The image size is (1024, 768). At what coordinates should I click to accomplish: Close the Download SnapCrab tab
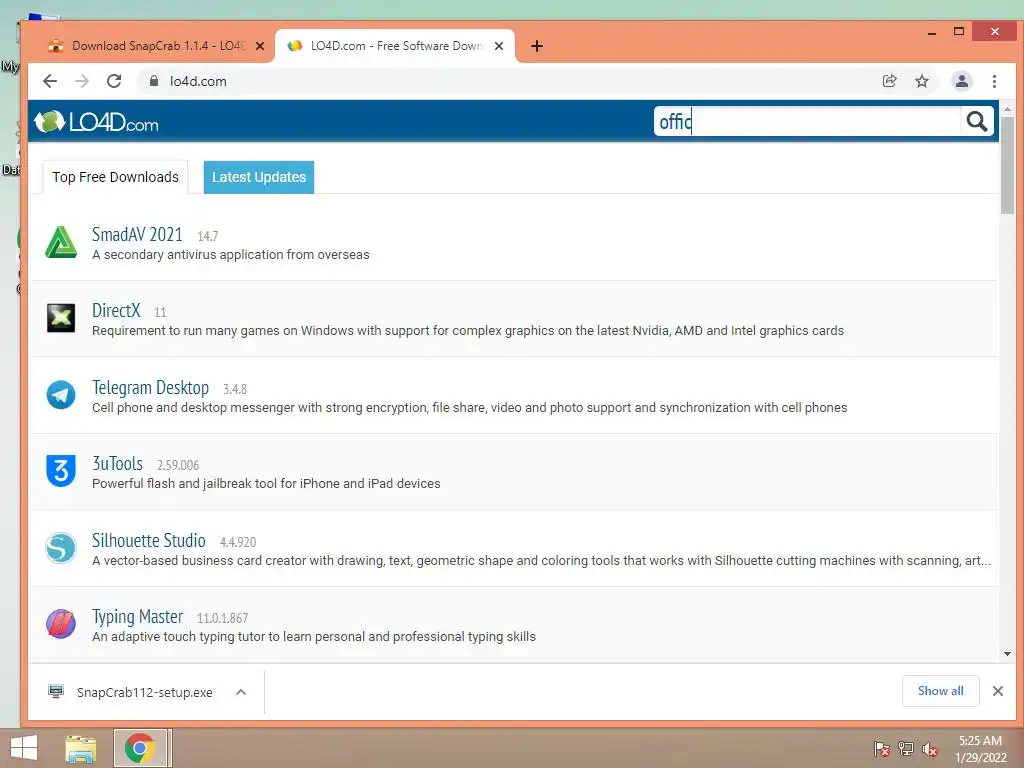[260, 46]
